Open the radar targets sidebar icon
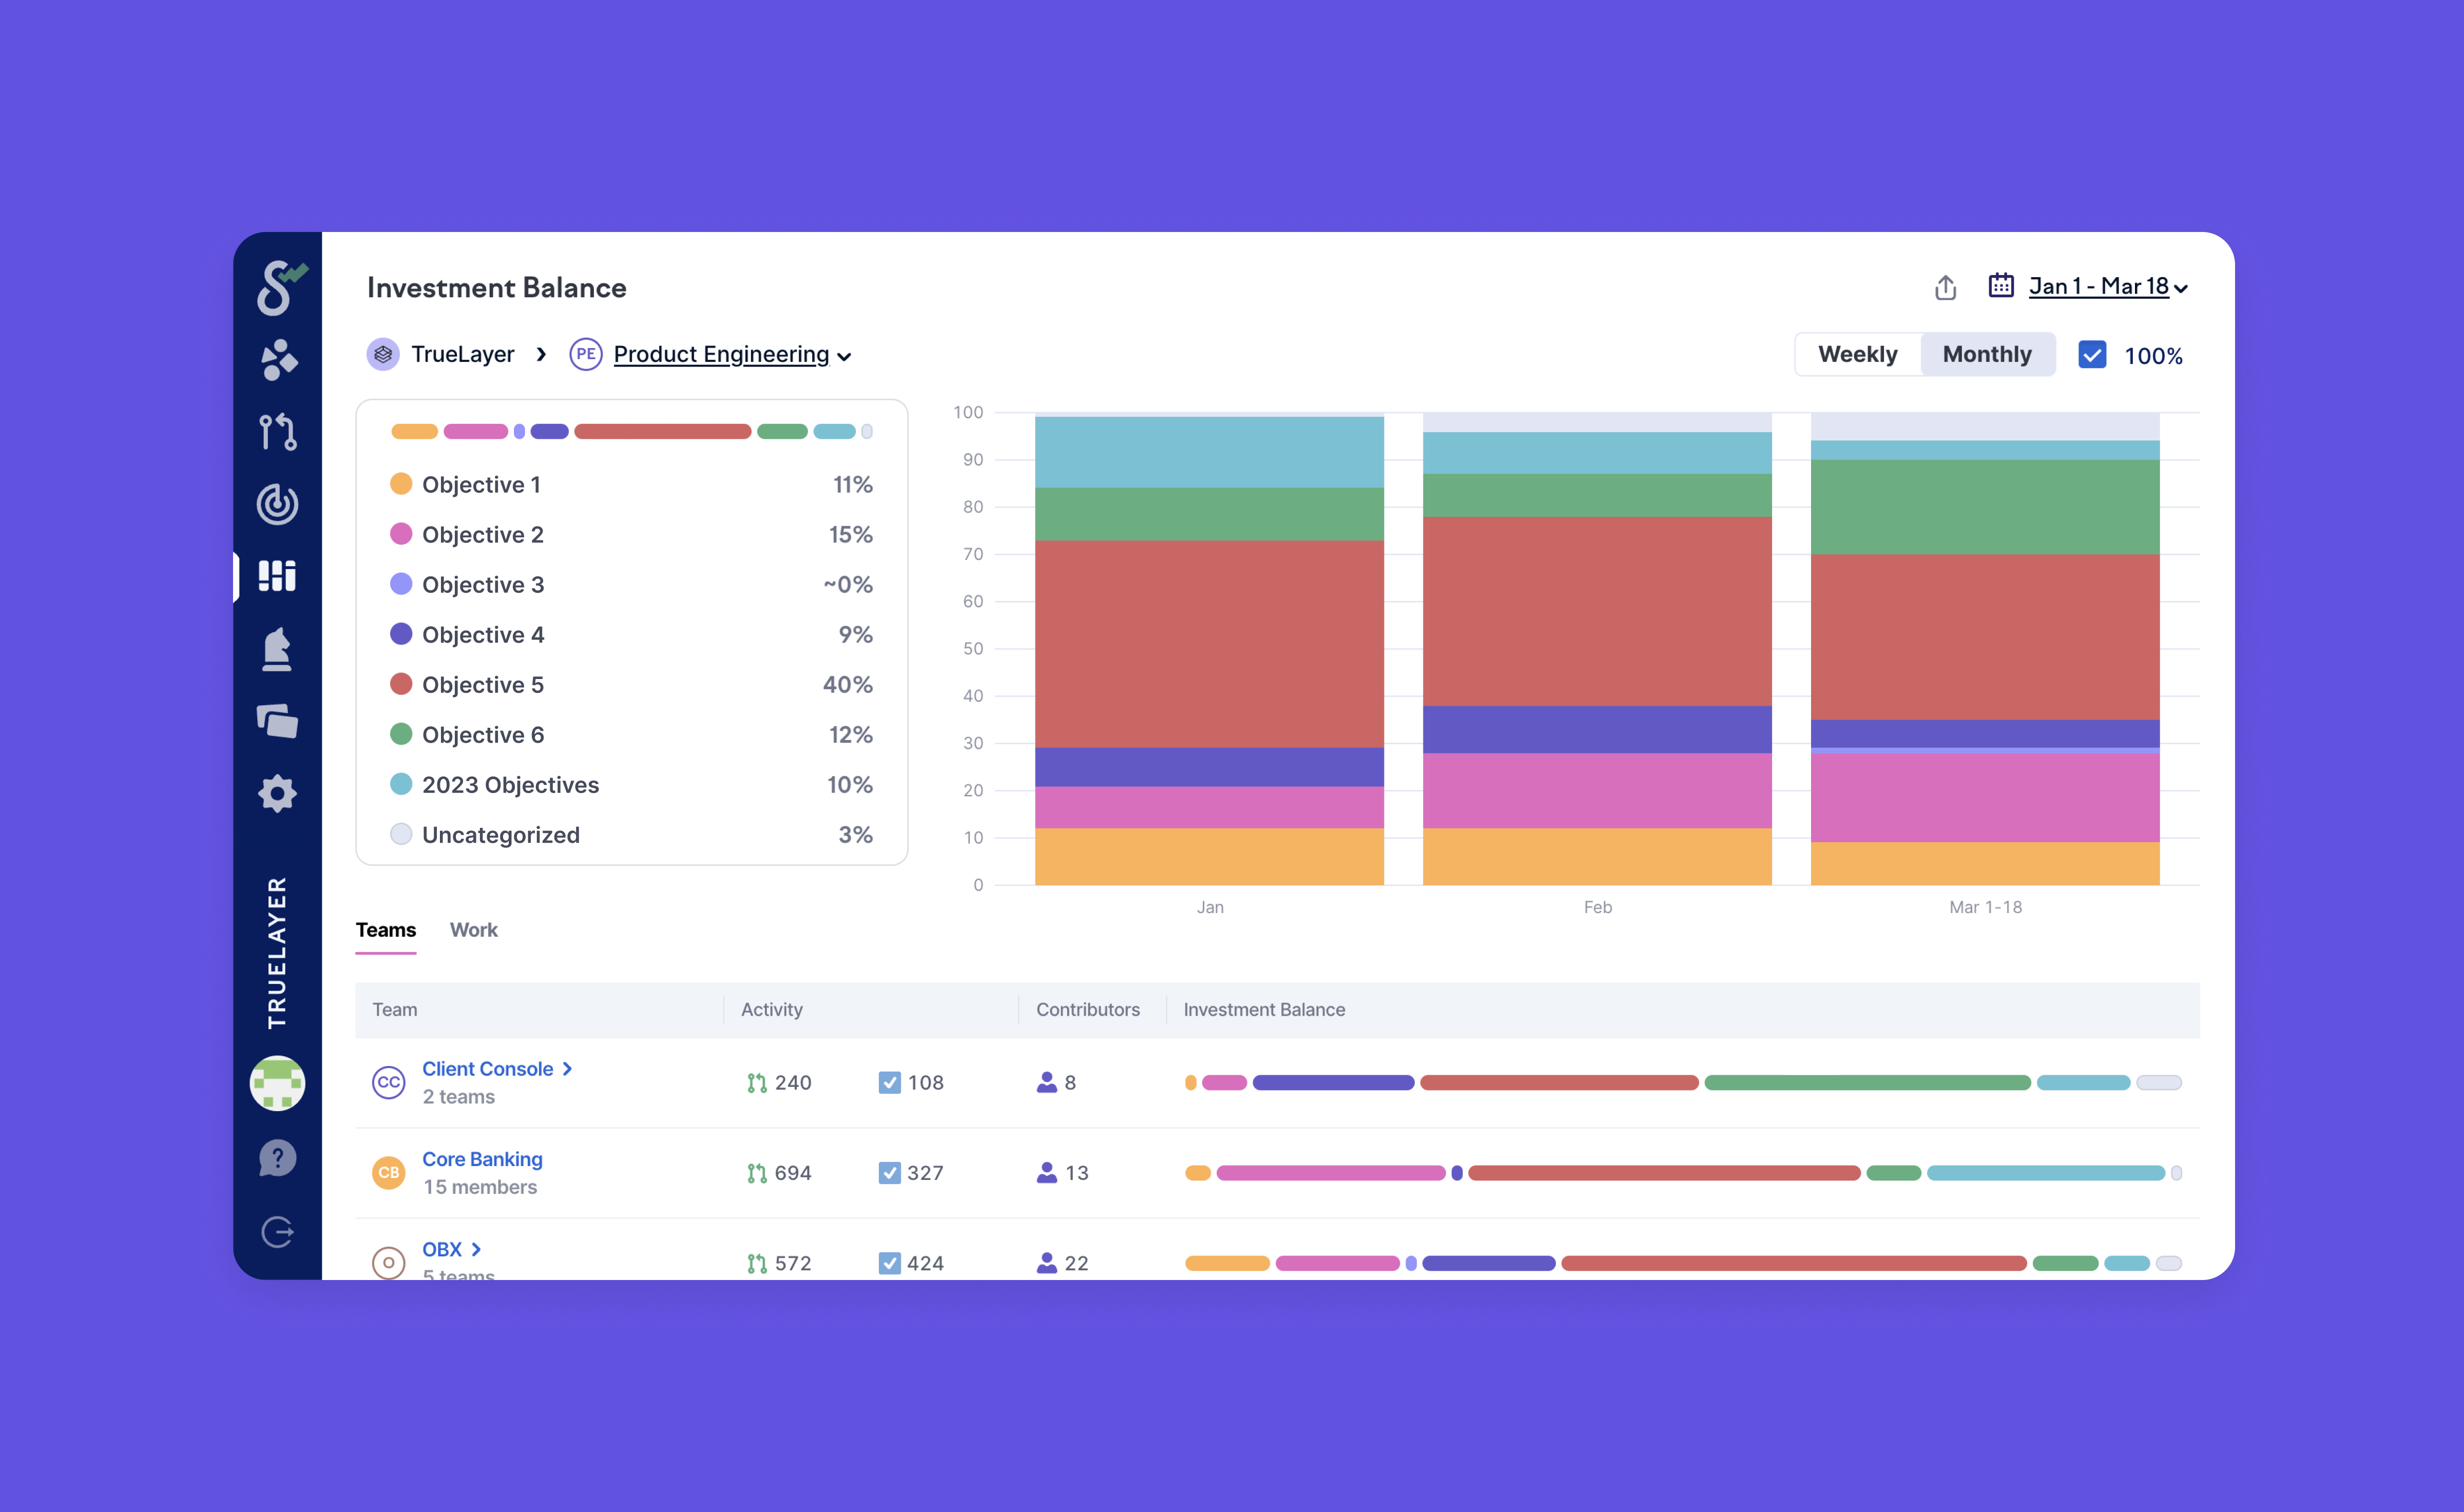Viewport: 2464px width, 1512px height. click(x=277, y=504)
